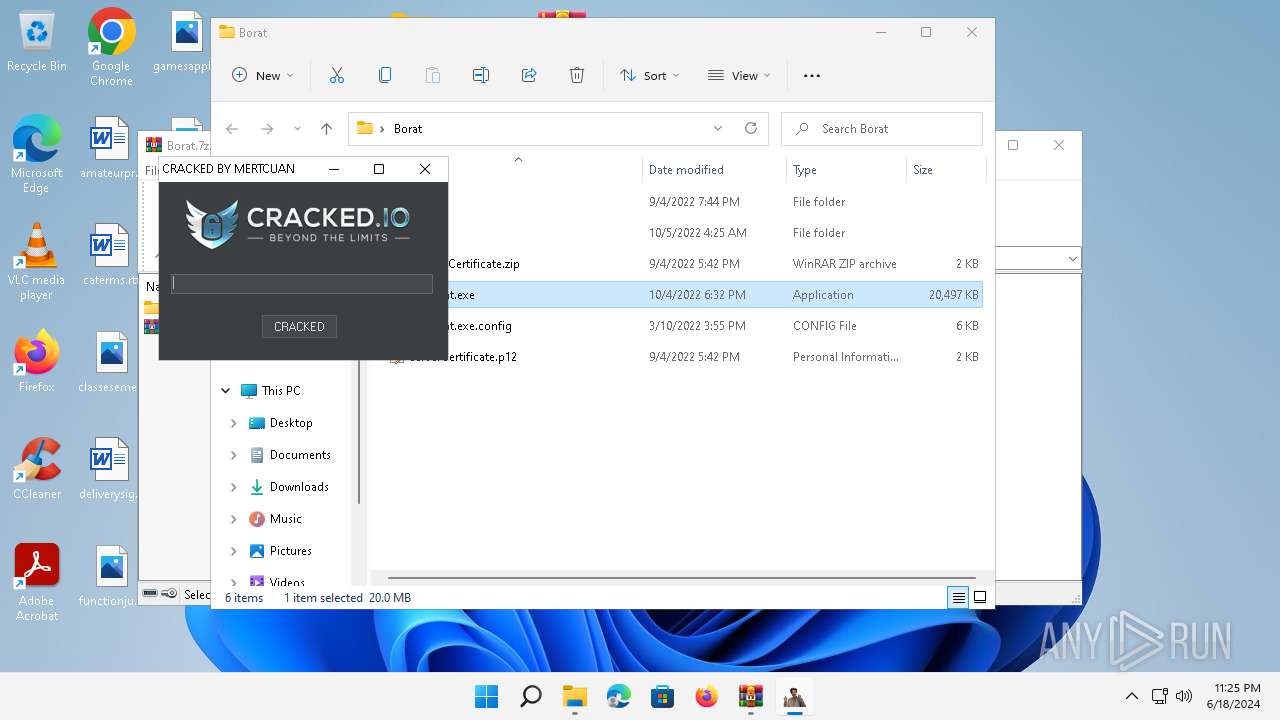The height and width of the screenshot is (720, 1280).
Task: Collapse the This PC tree node
Action: (226, 391)
